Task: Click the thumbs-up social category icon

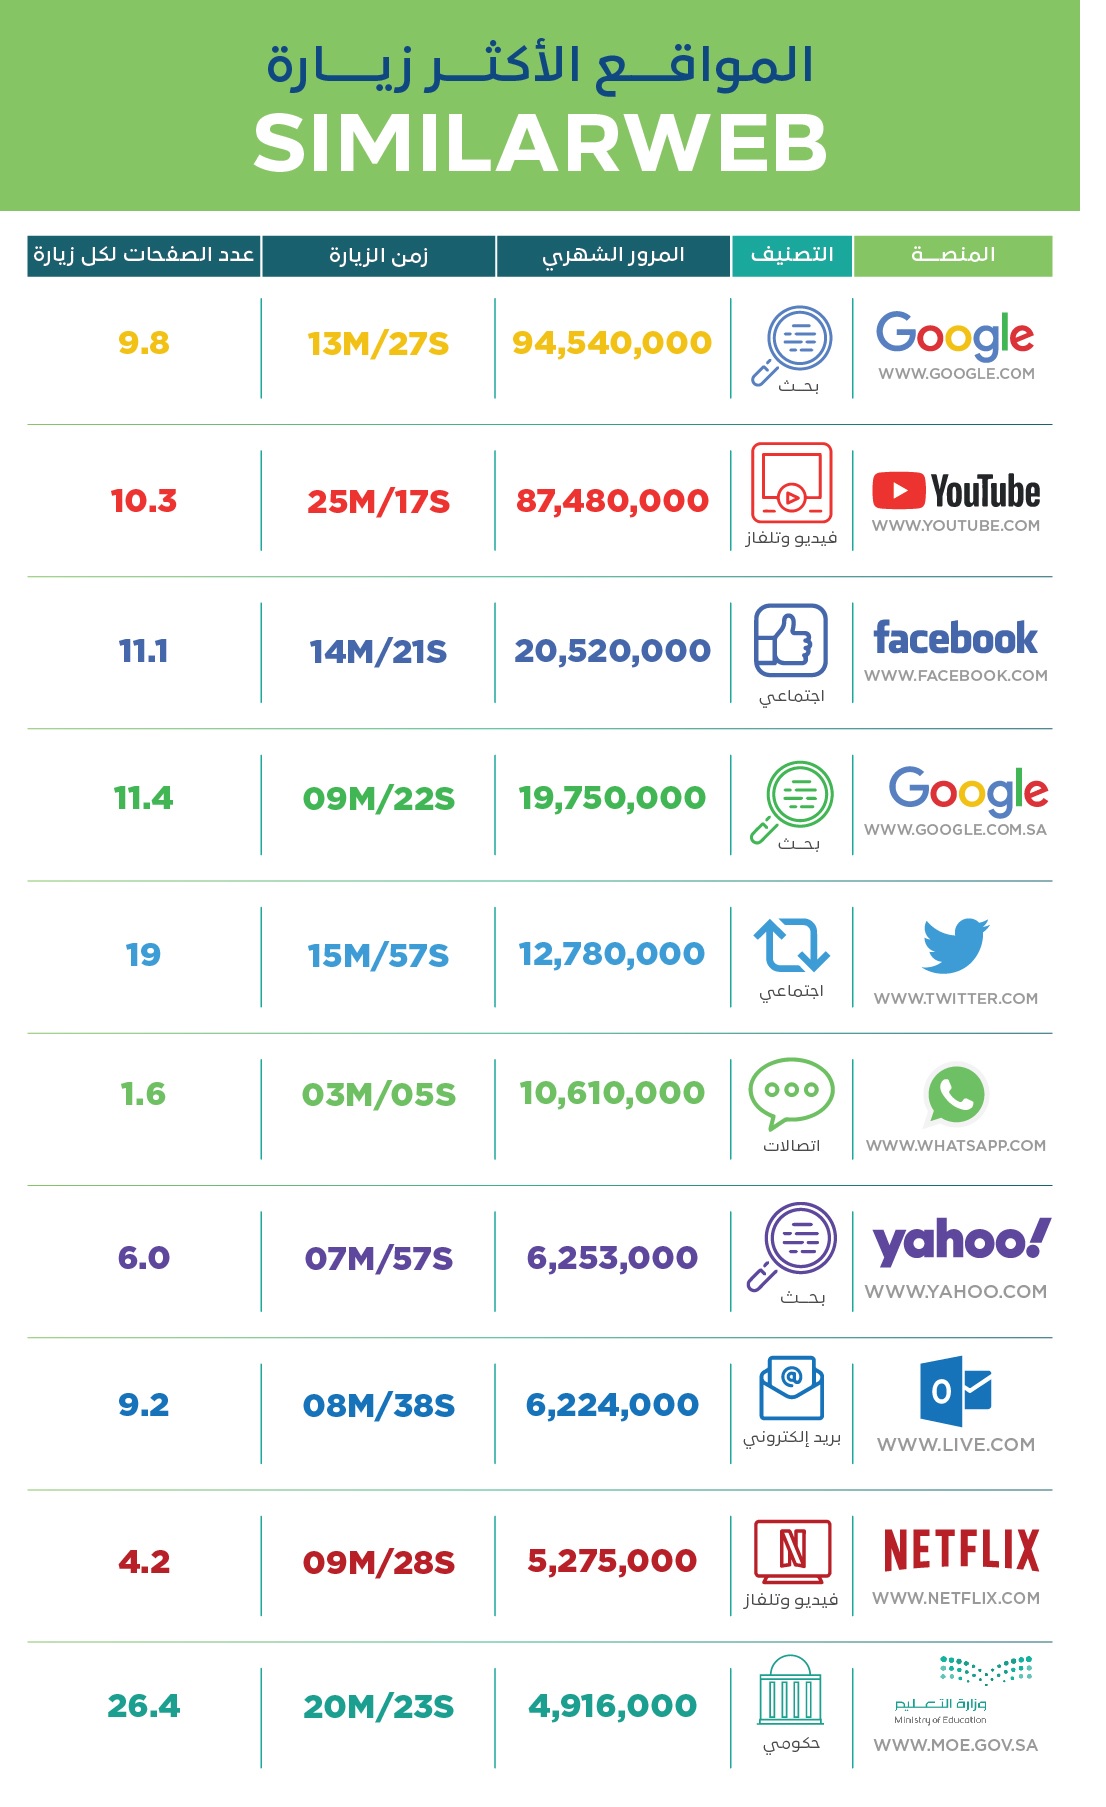Action: [x=791, y=640]
